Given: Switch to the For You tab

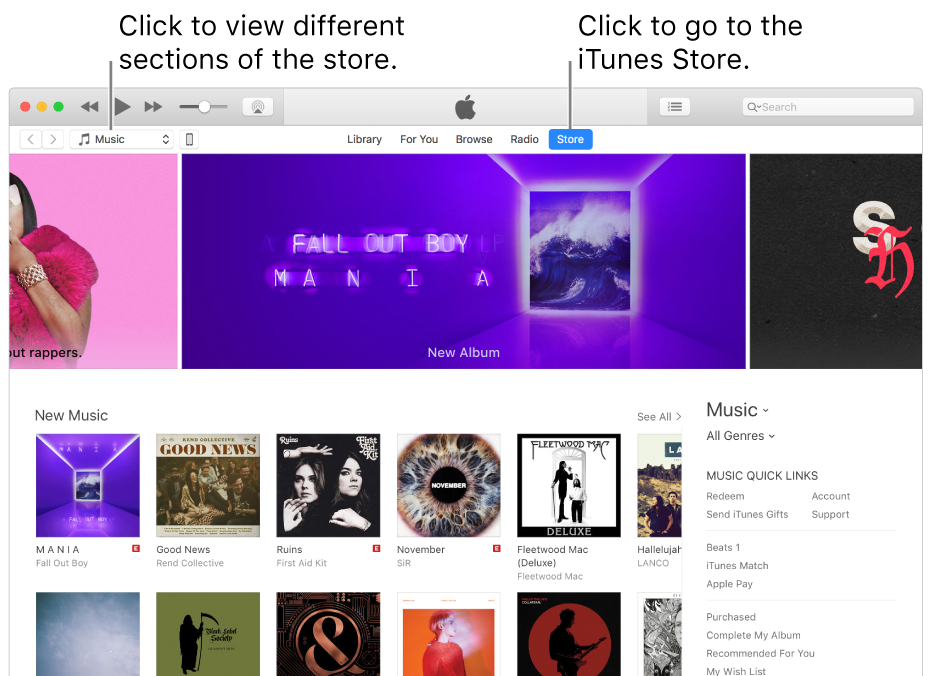Looking at the screenshot, I should (419, 139).
